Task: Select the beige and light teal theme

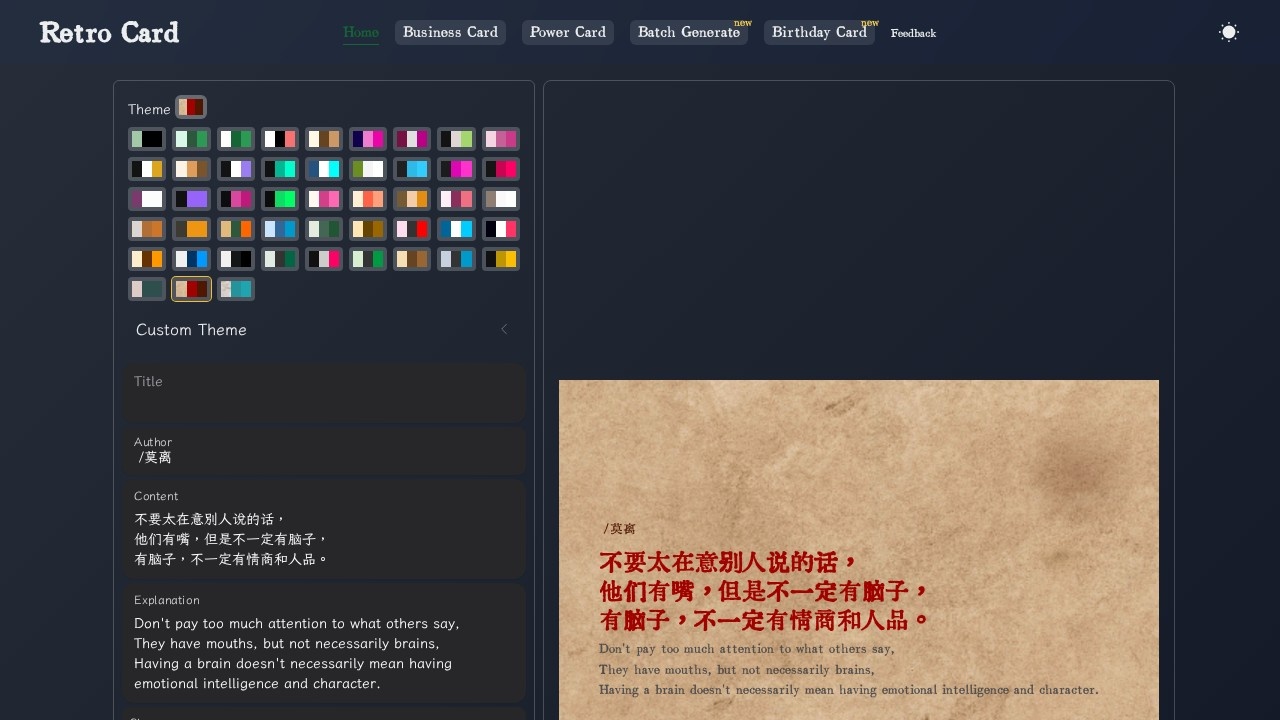Action: coord(236,289)
